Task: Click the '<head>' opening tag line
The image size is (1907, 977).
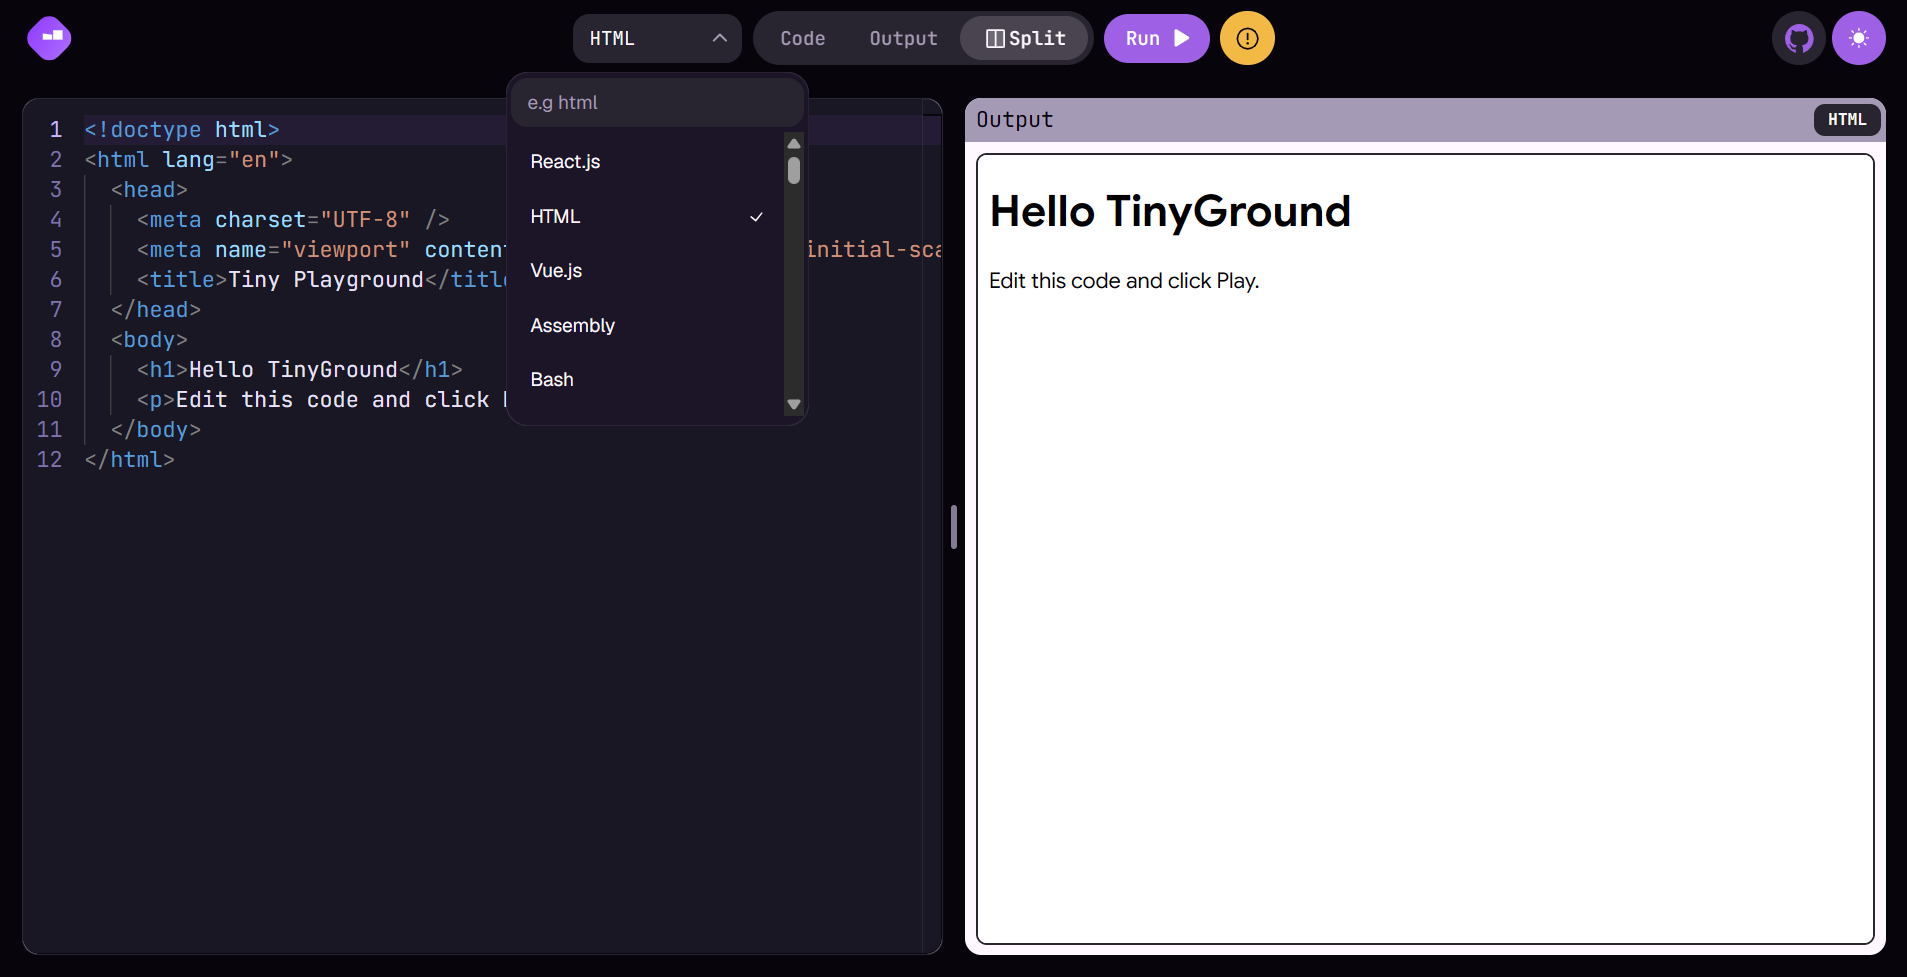Action: 149,190
